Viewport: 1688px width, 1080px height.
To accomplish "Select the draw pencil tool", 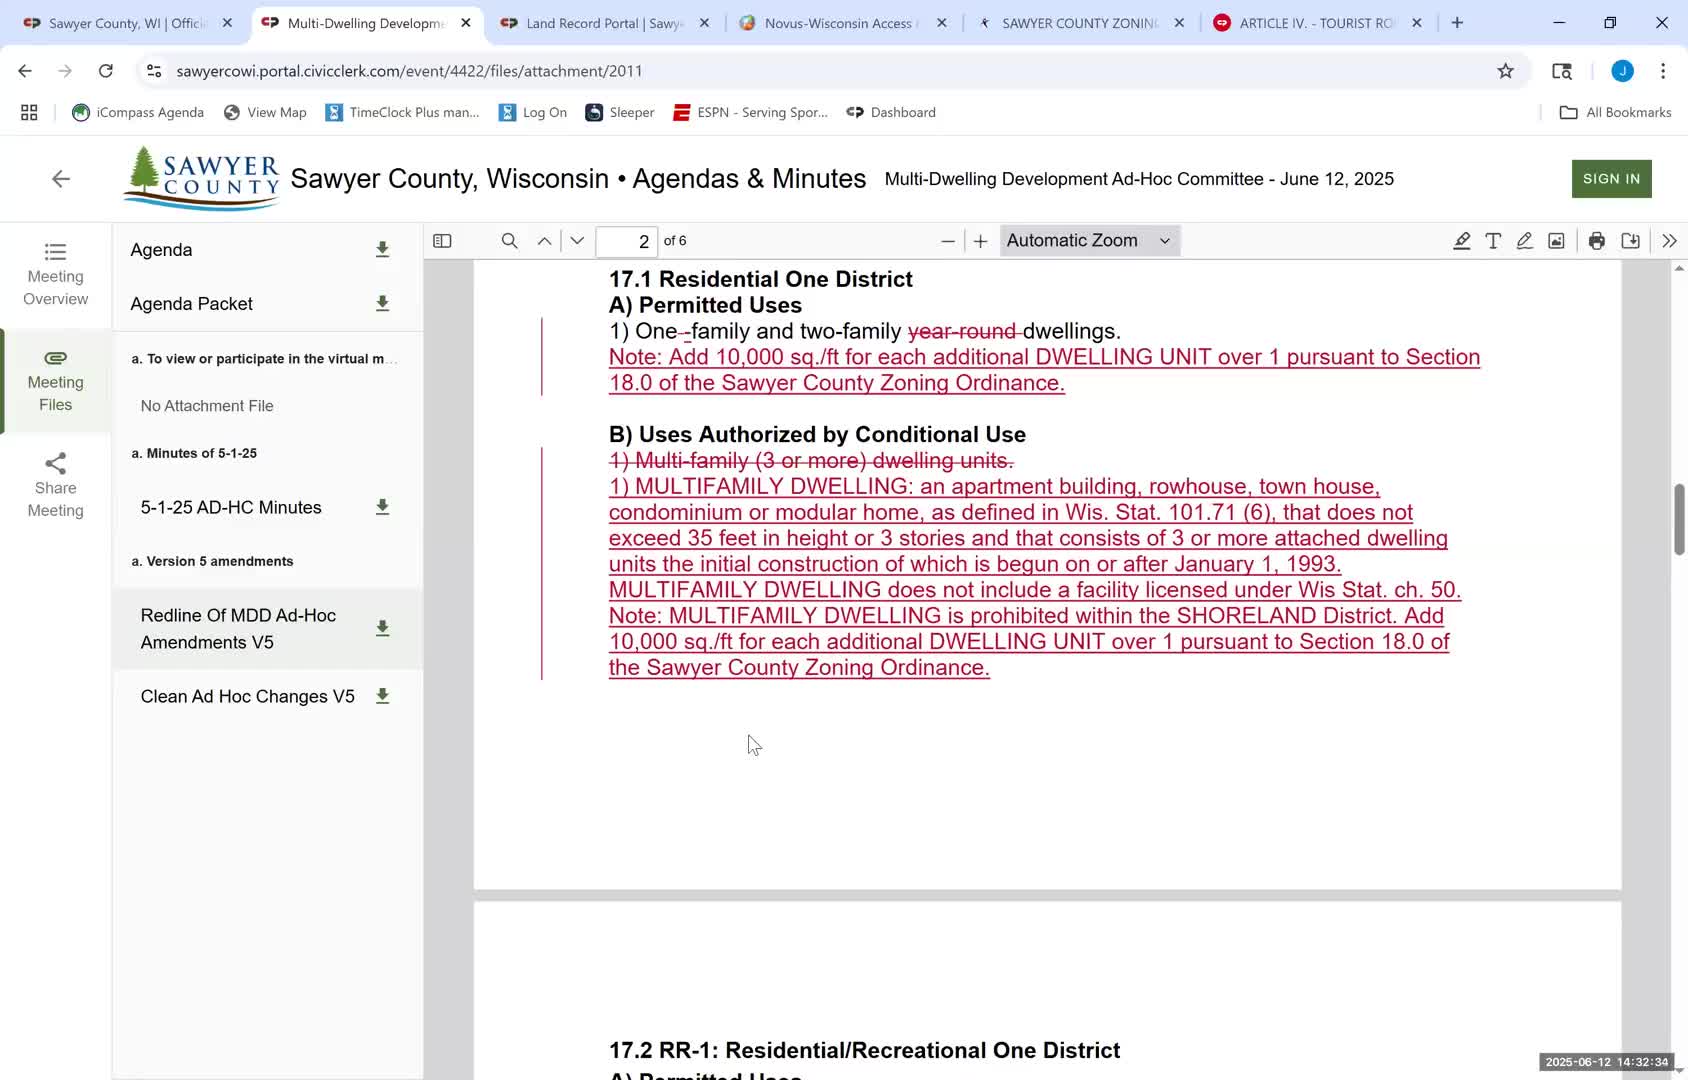I will [1524, 241].
